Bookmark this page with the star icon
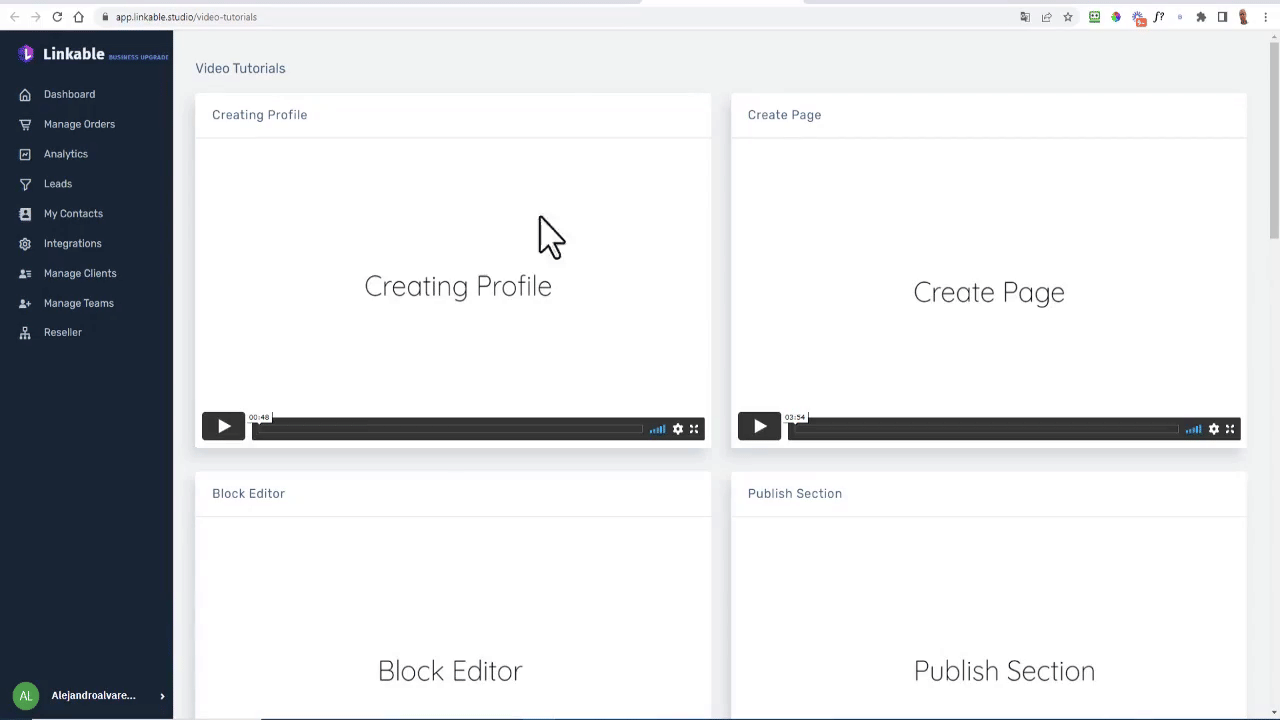This screenshot has width=1280, height=720. (x=1068, y=17)
